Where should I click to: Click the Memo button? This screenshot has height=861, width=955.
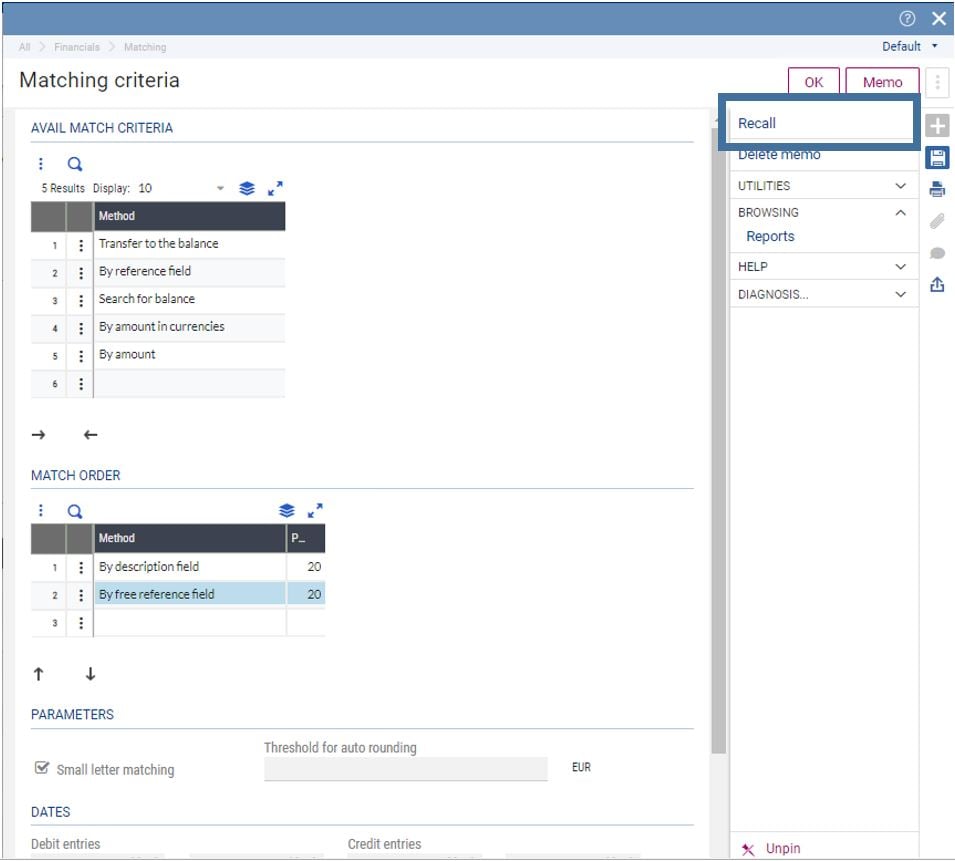point(882,83)
